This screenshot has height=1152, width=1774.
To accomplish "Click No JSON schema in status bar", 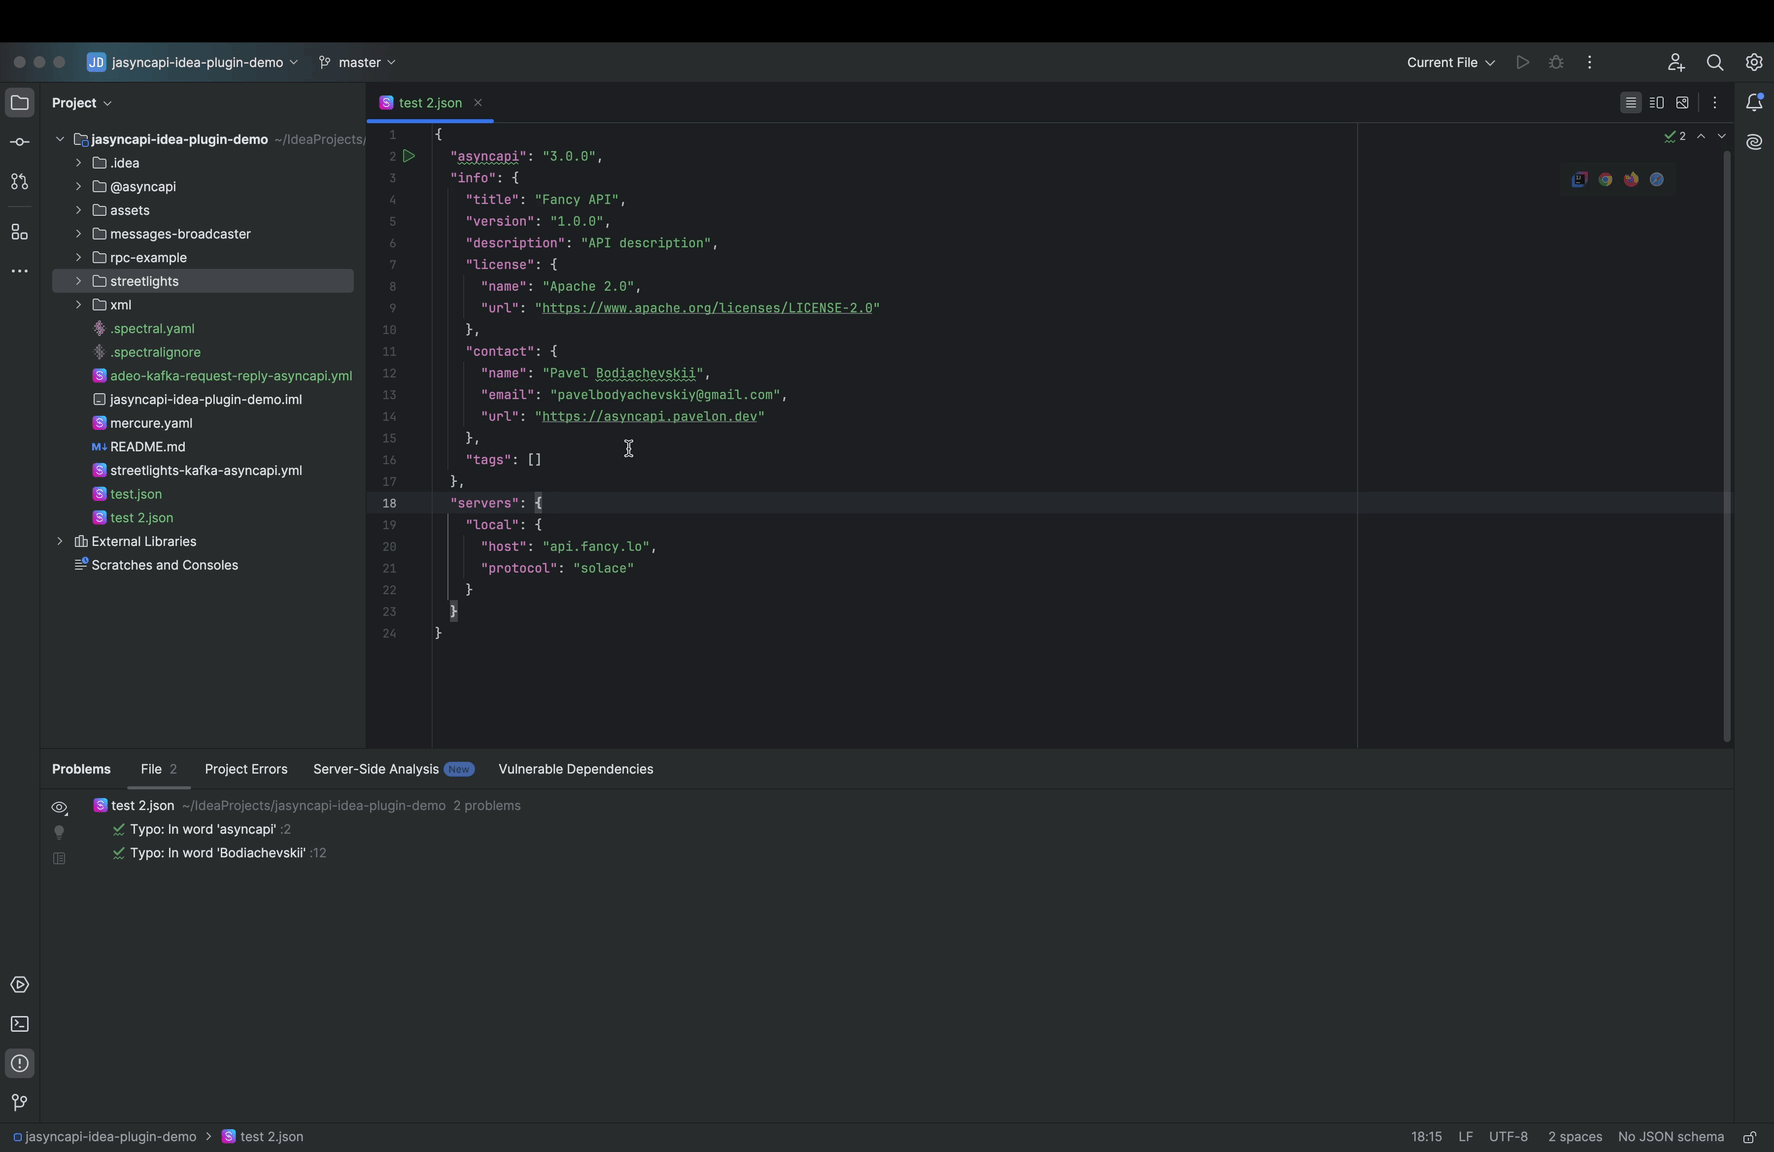I will [x=1671, y=1137].
